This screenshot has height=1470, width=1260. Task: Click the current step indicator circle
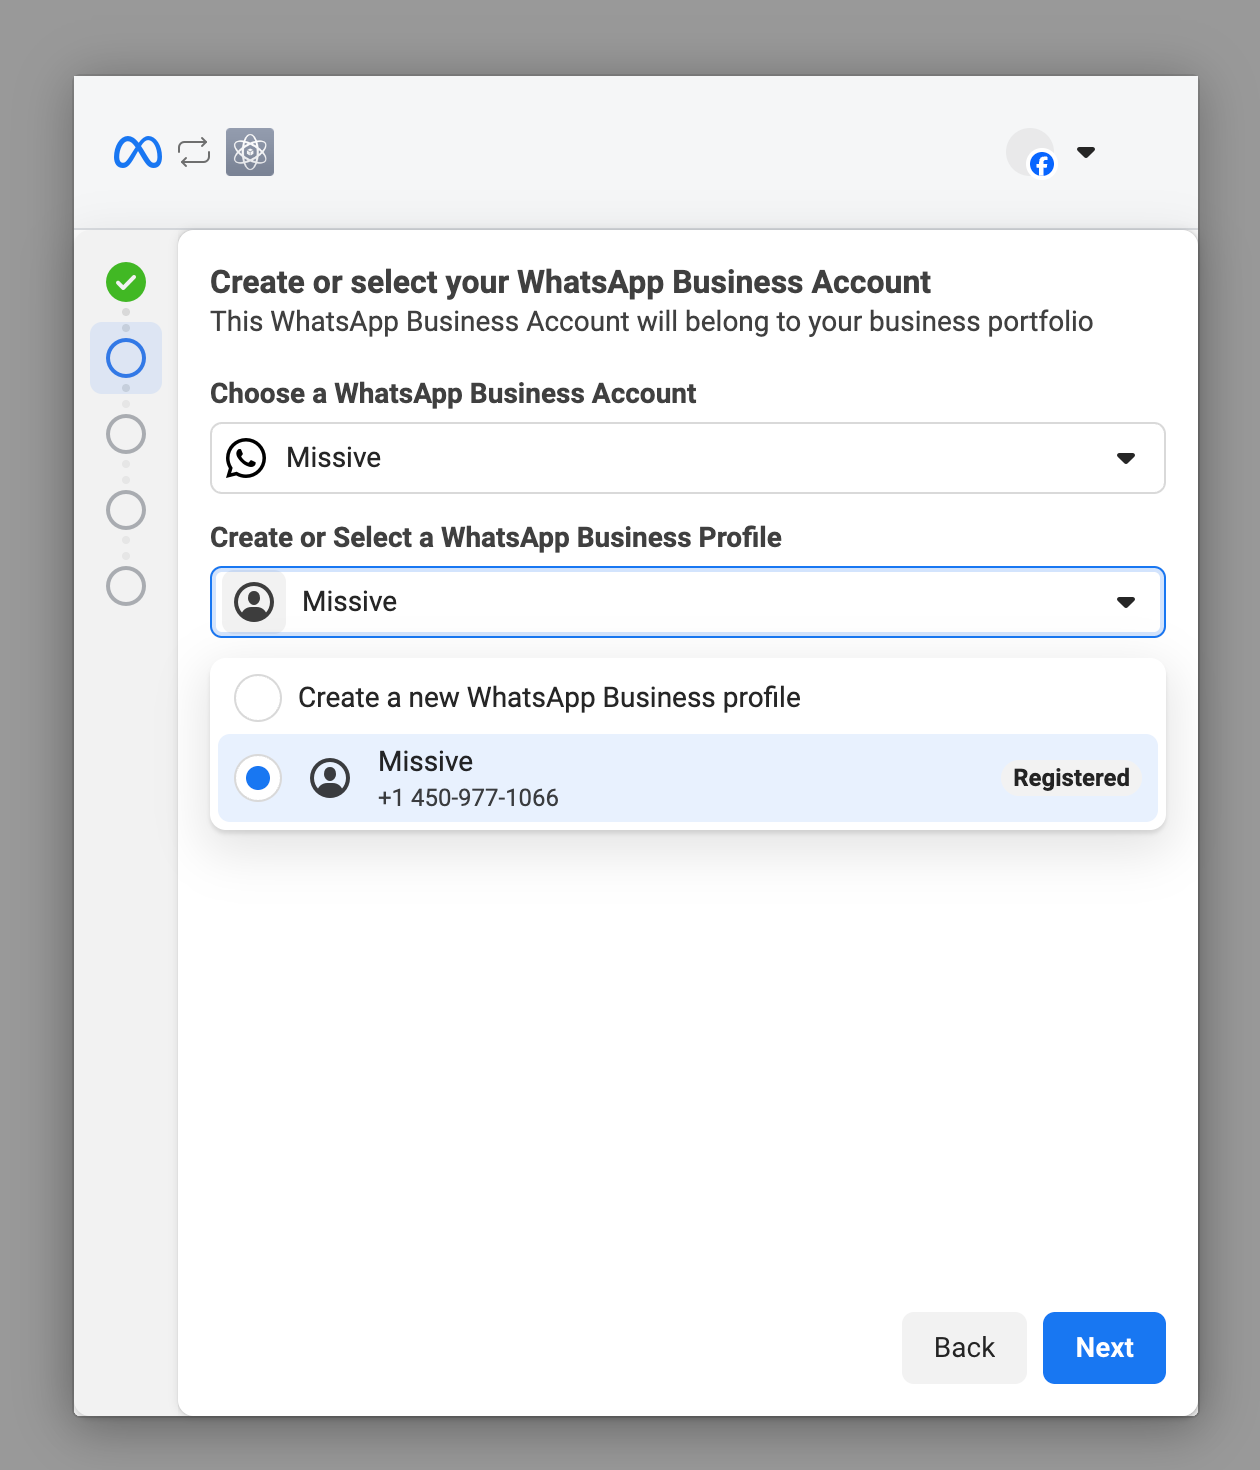point(125,357)
